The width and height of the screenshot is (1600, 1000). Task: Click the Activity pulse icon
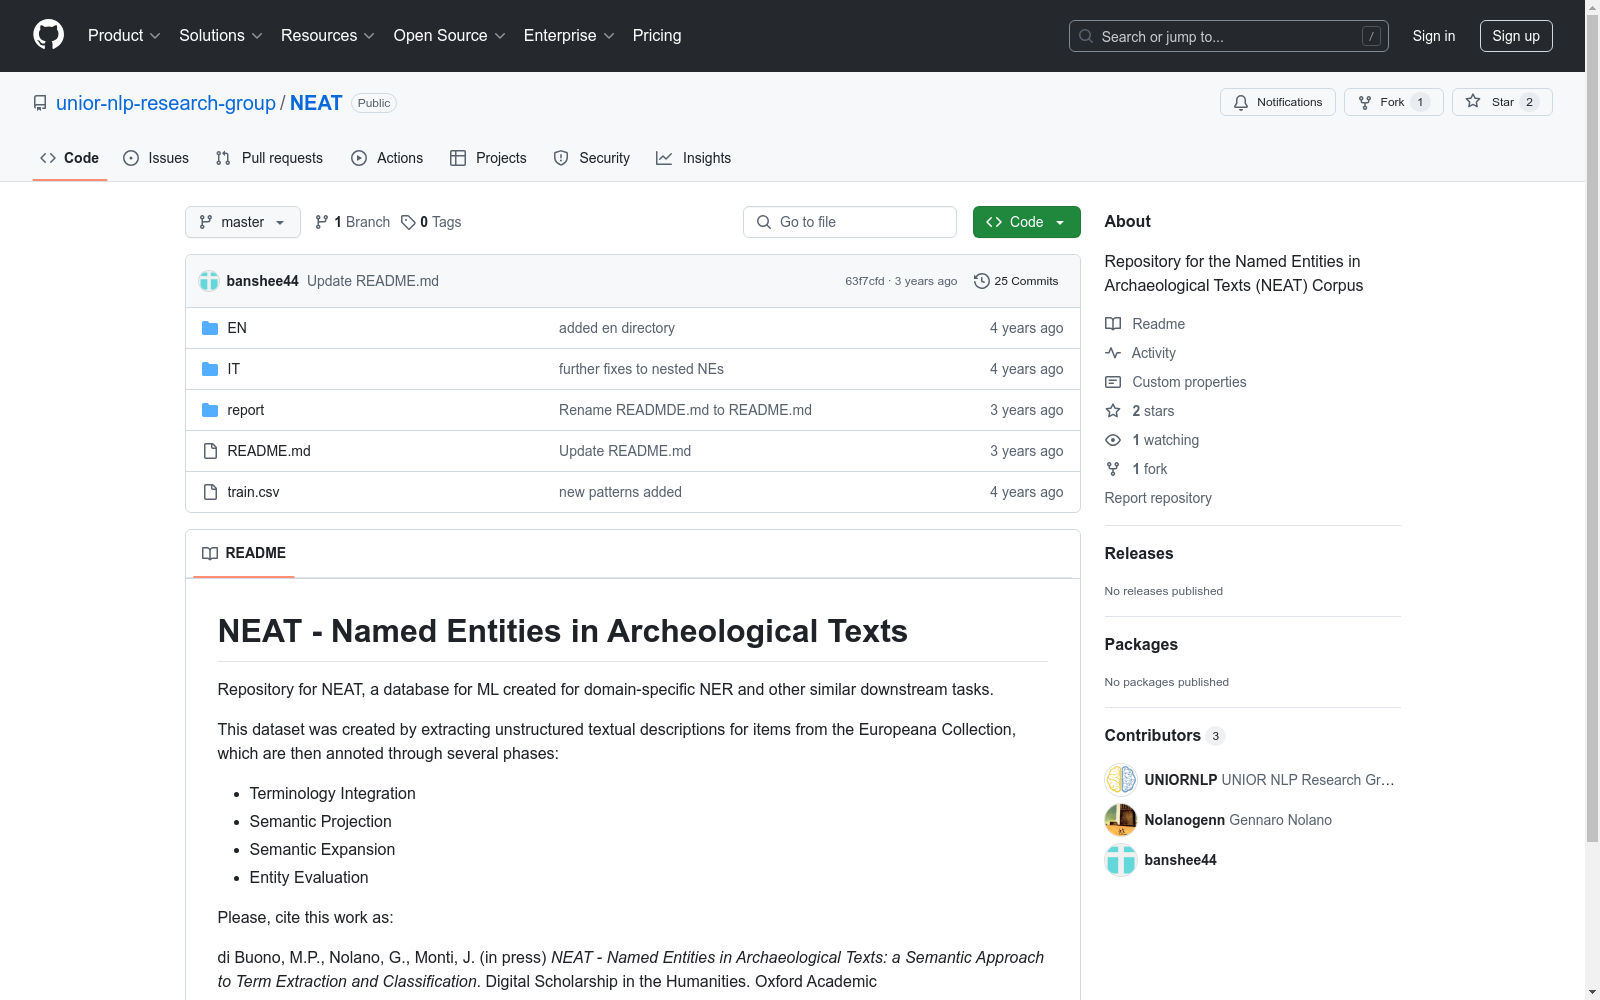[x=1113, y=353]
